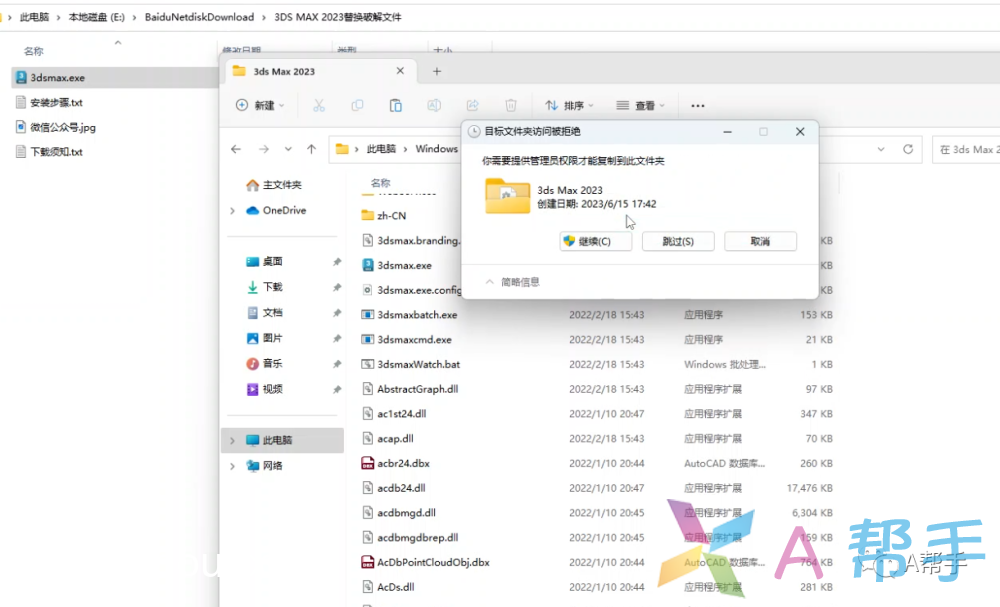
Task: Click the Share icon in toolbar
Action: point(473,105)
